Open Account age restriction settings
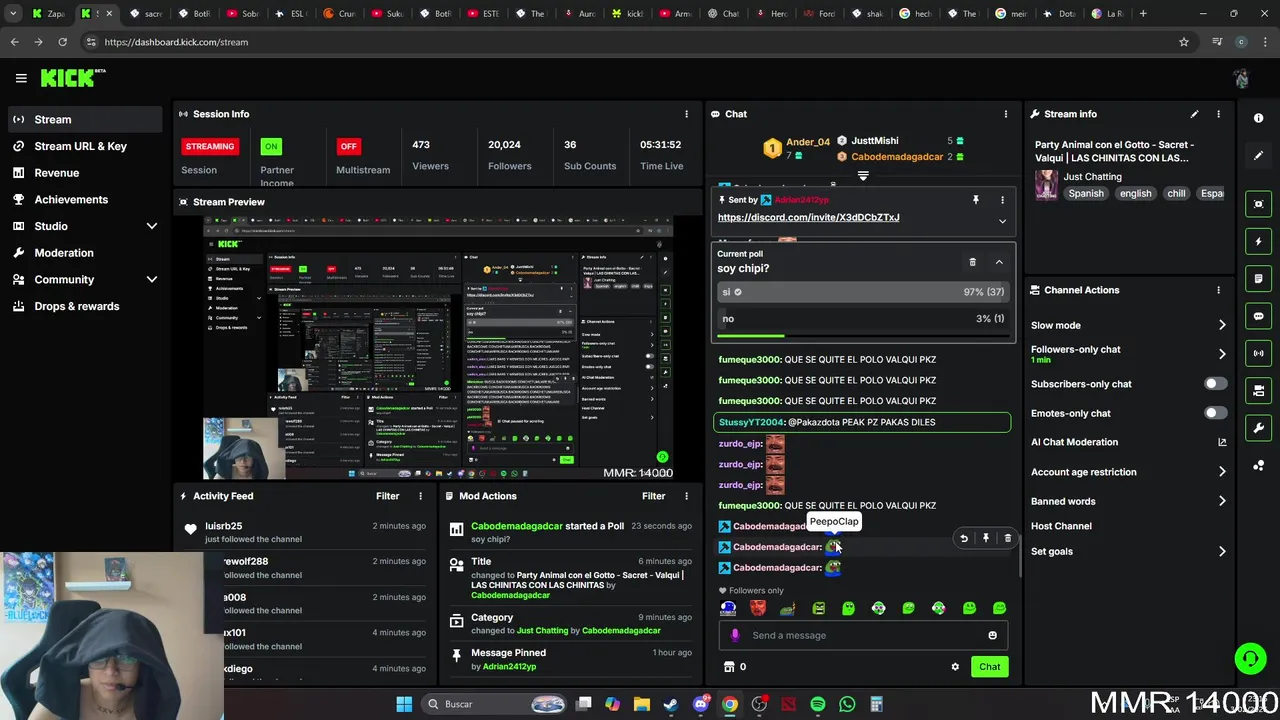1280x720 pixels. pos(1128,472)
